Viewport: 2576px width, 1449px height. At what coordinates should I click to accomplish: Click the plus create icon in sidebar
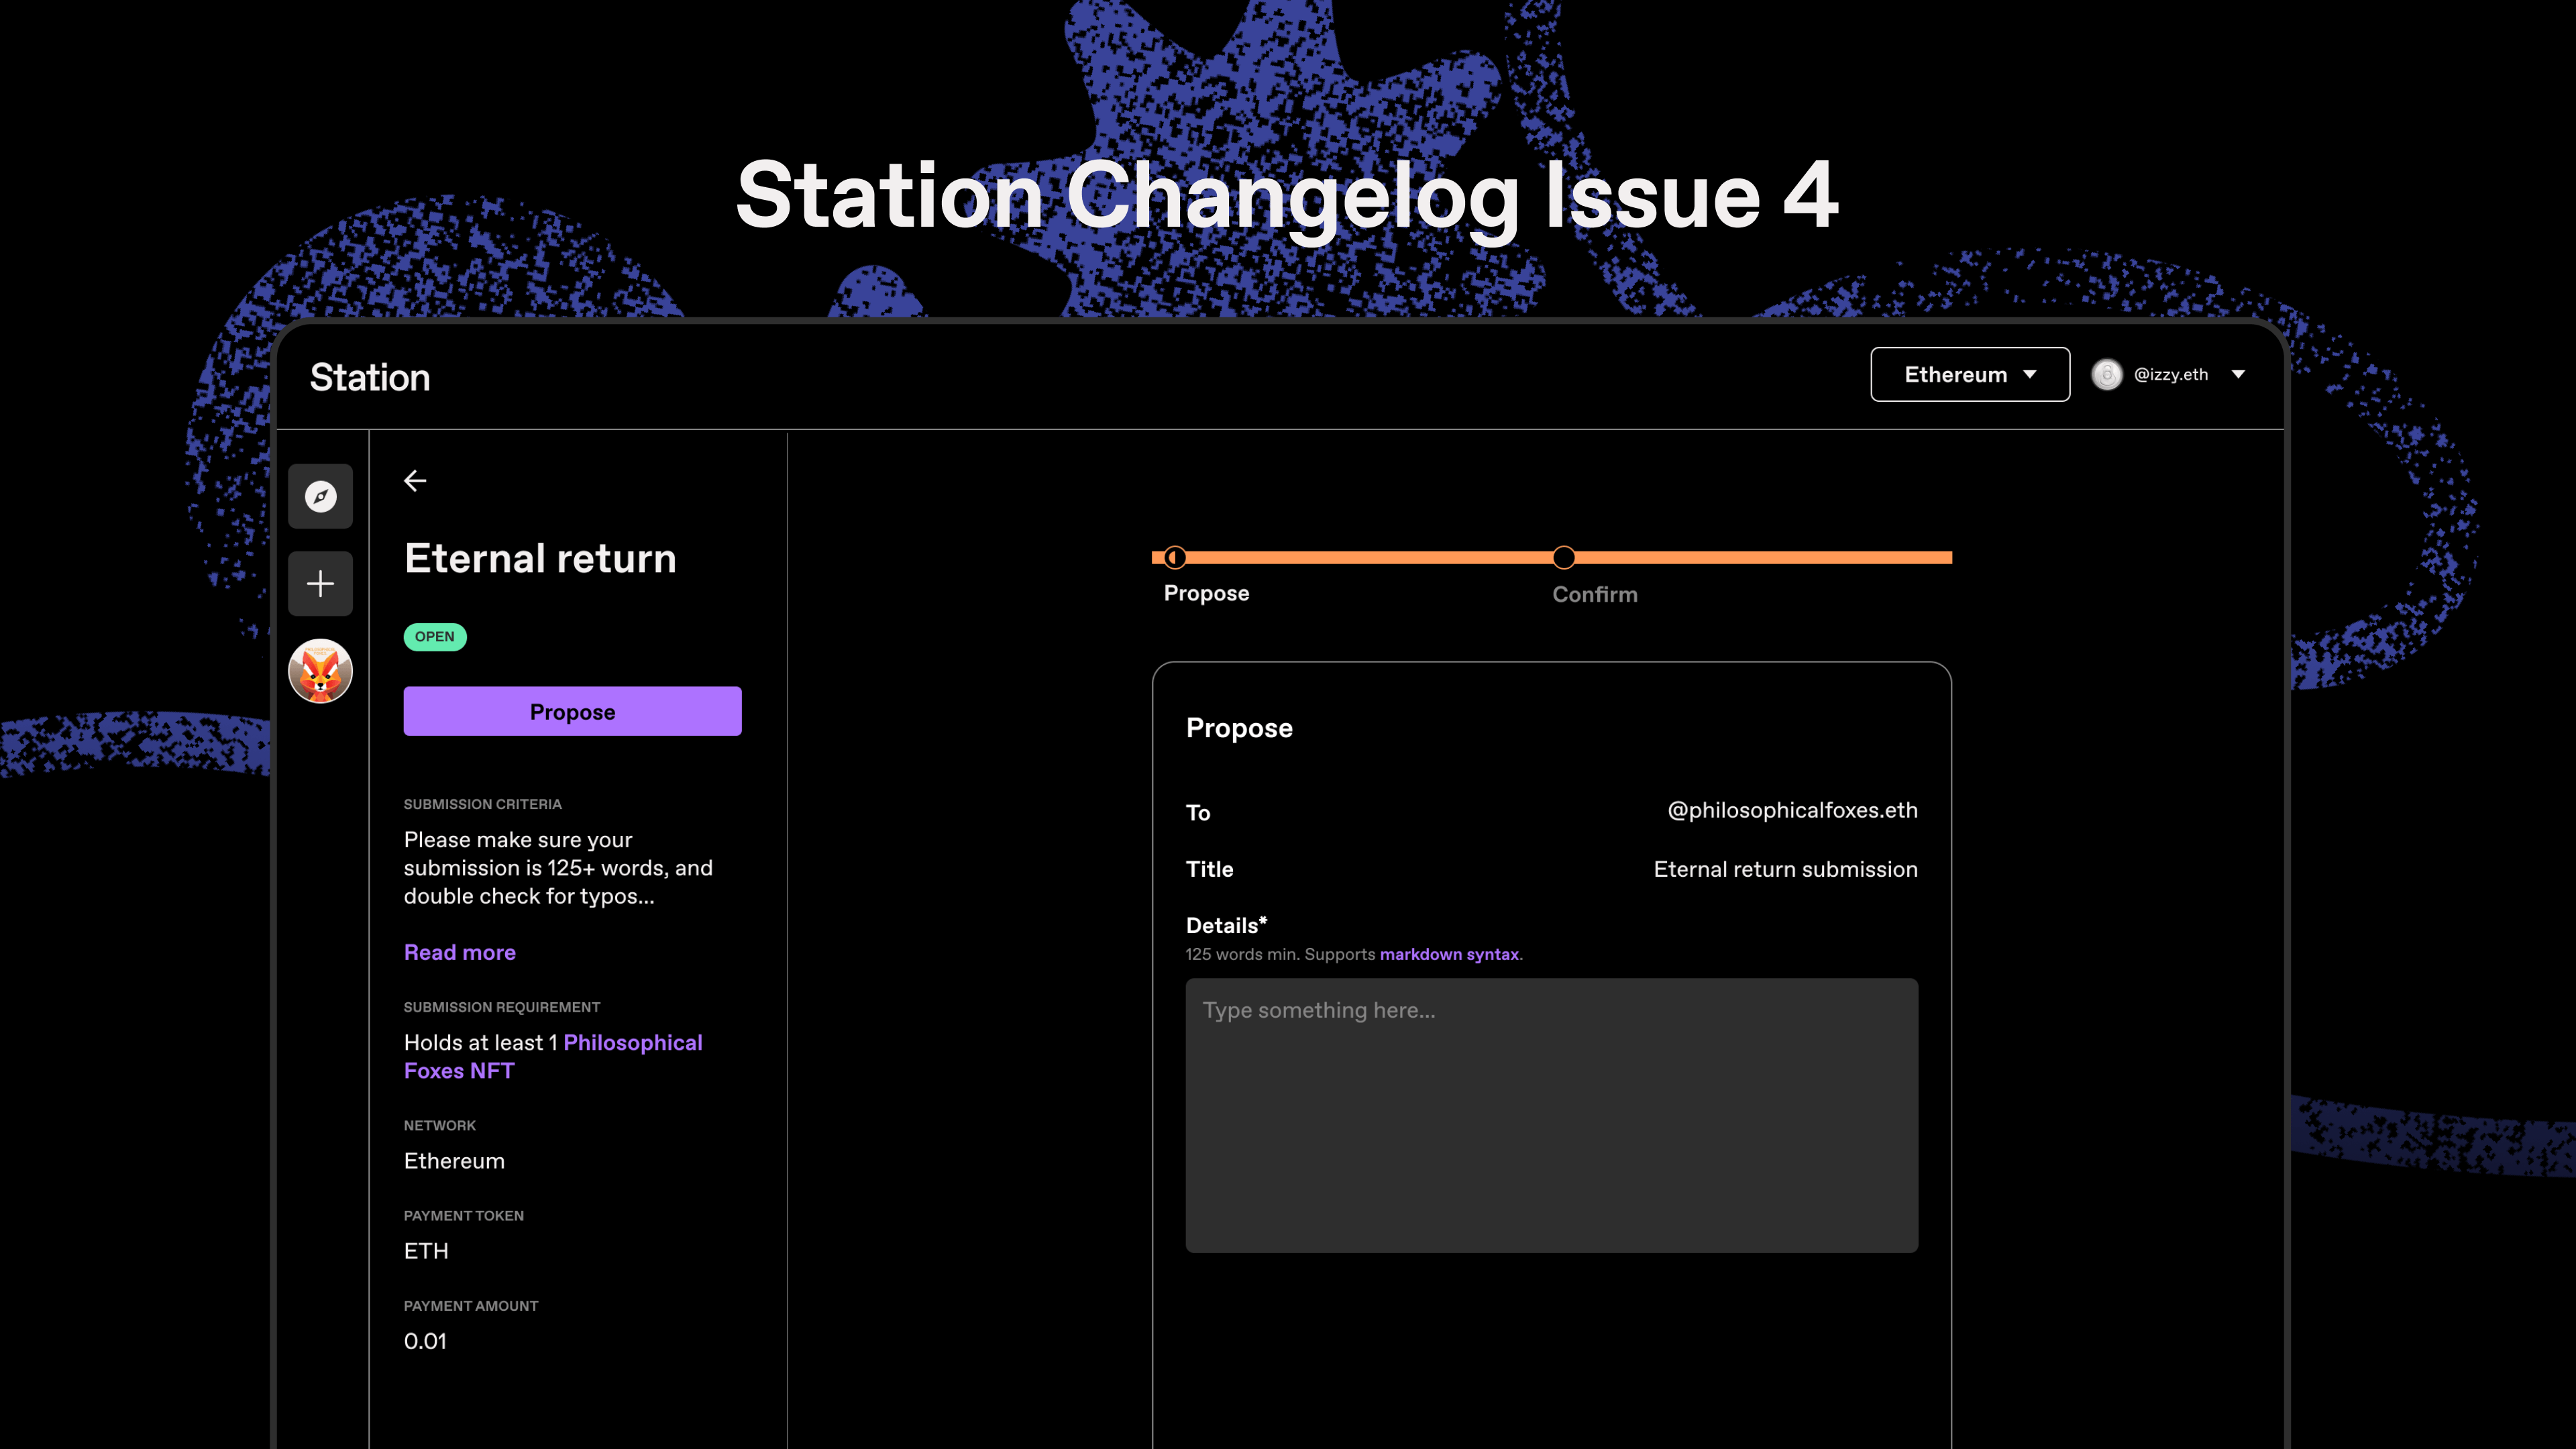tap(320, 583)
